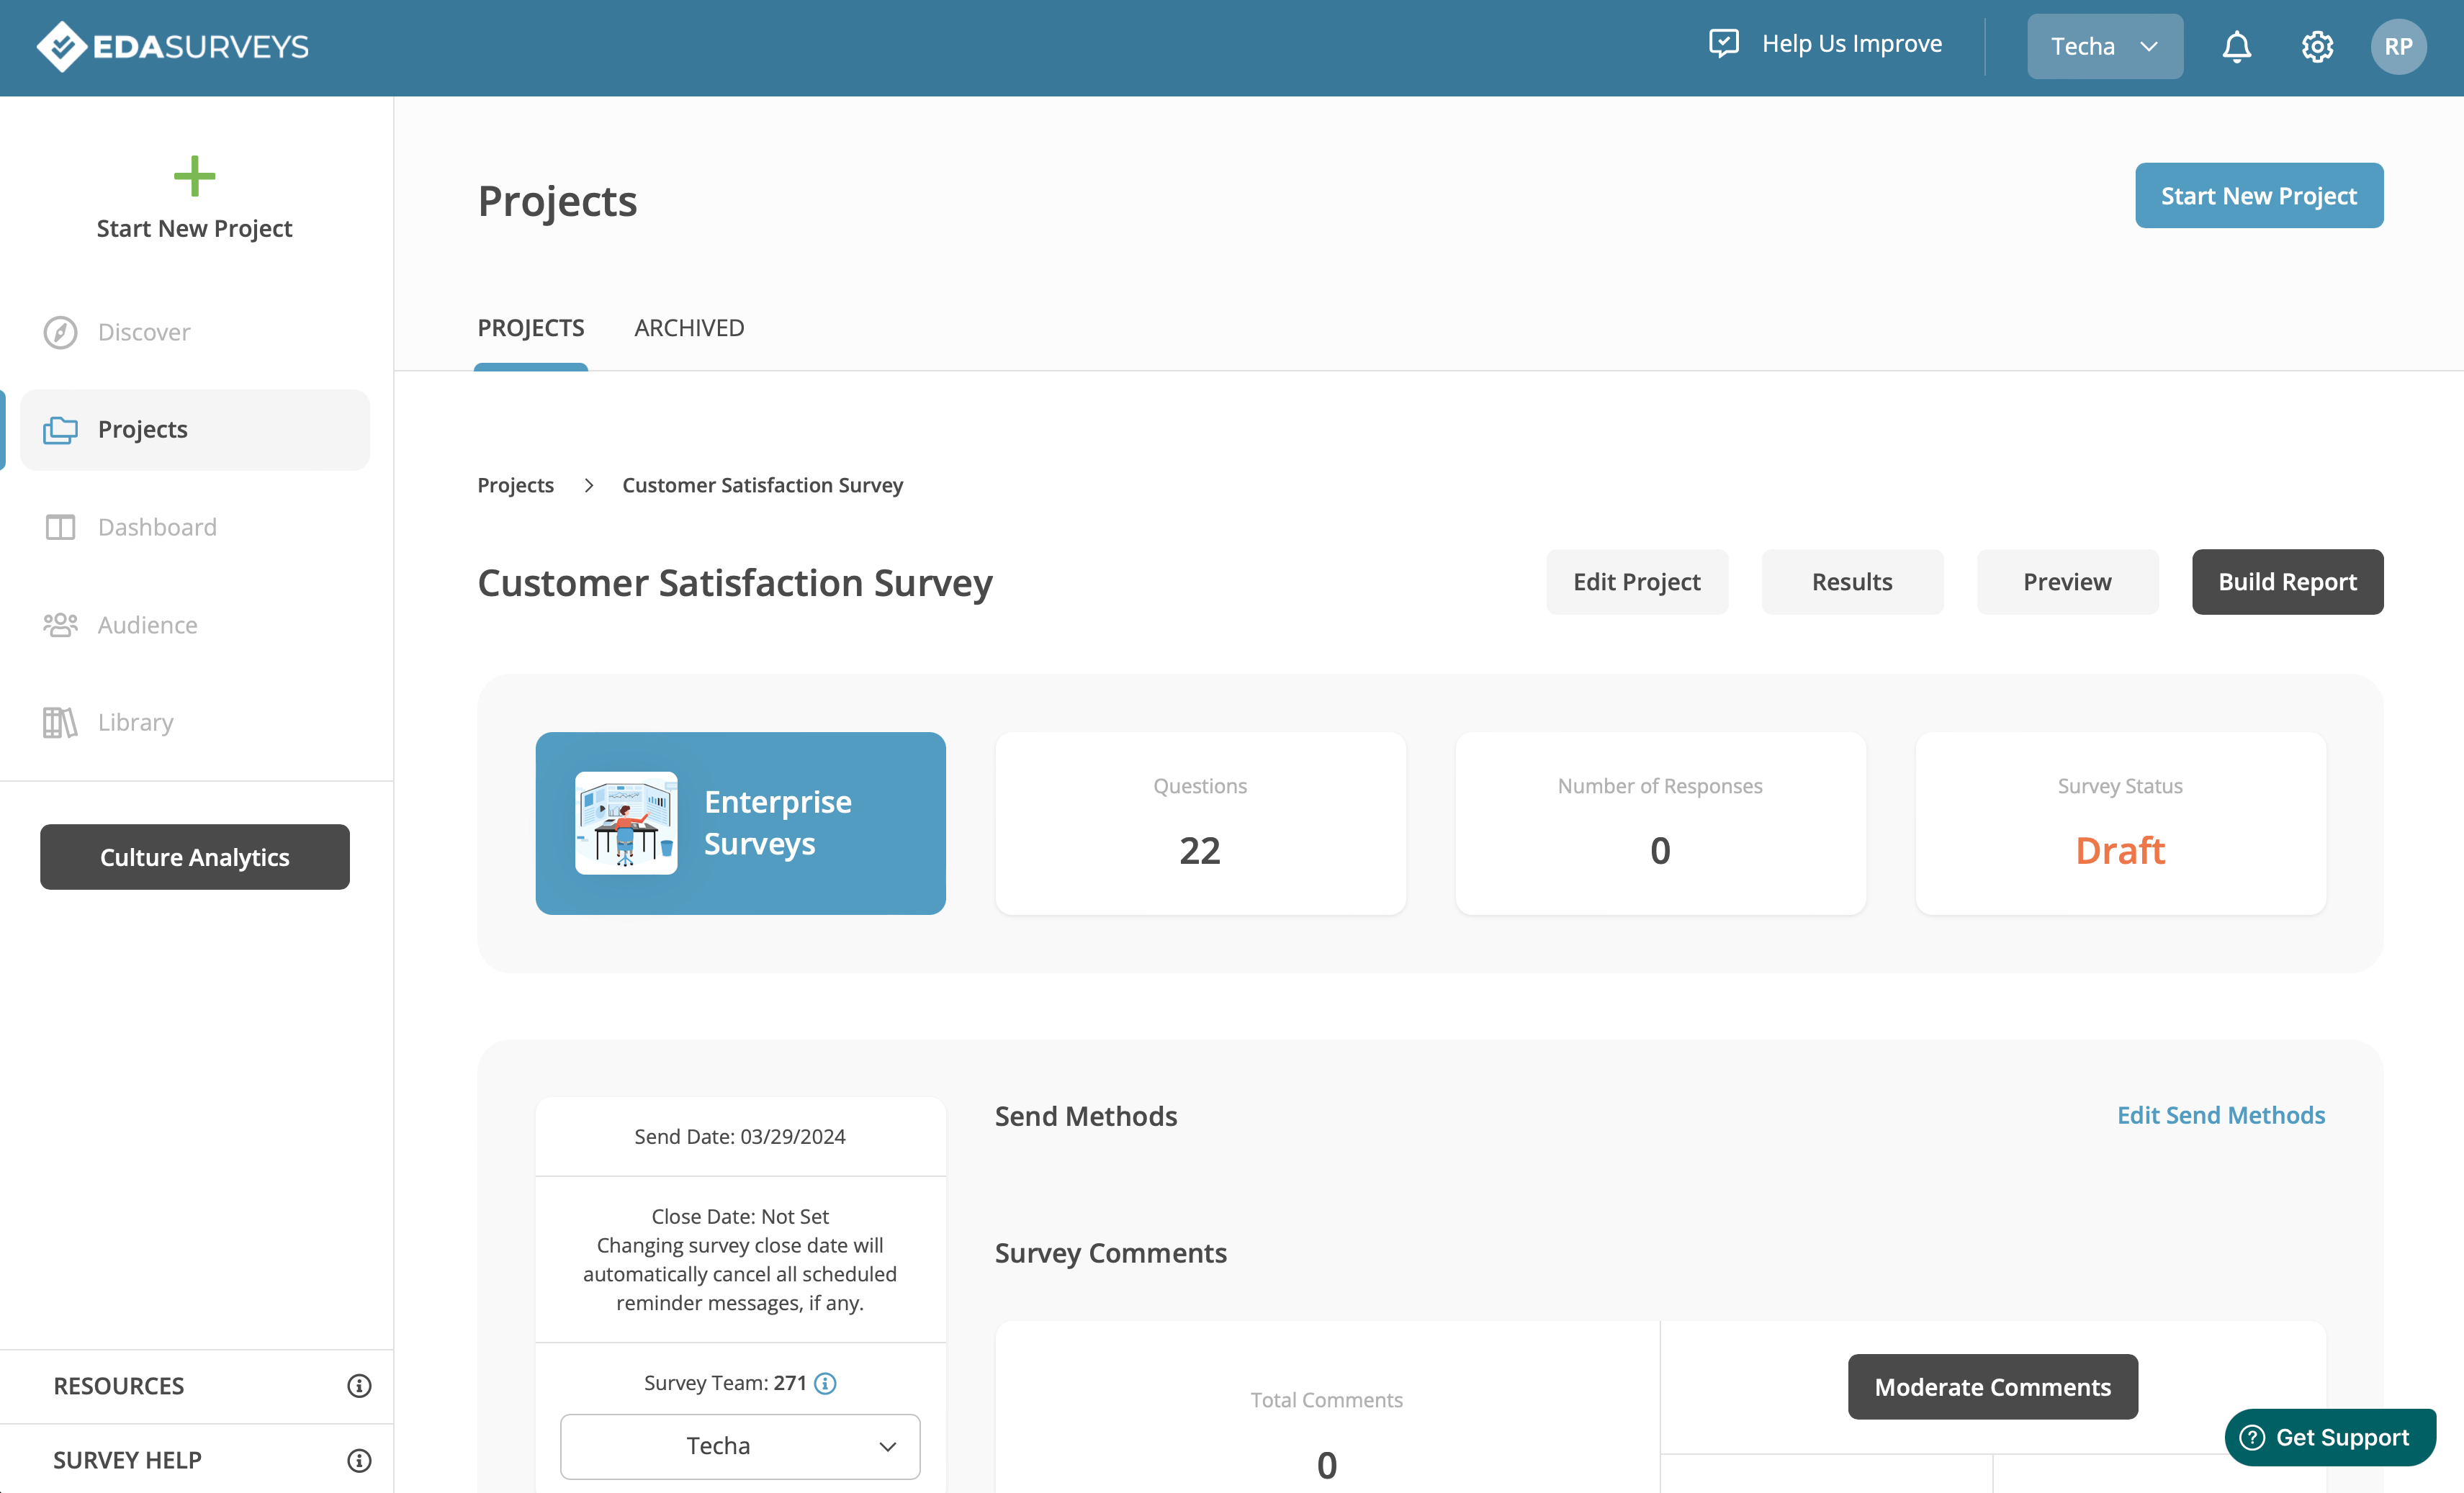Click the Survey Comments heading
Image resolution: width=2464 pixels, height=1493 pixels.
(1111, 1253)
